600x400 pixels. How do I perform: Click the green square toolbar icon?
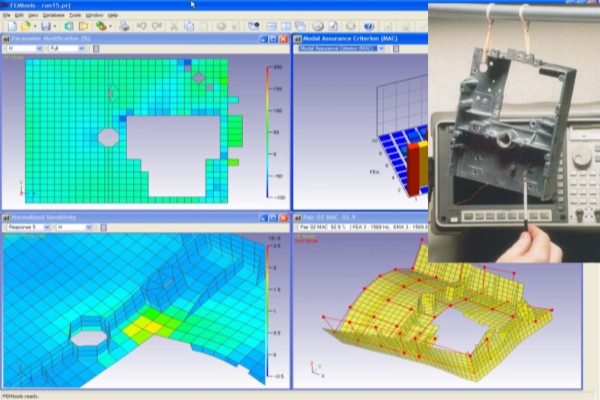pyautogui.click(x=69, y=26)
